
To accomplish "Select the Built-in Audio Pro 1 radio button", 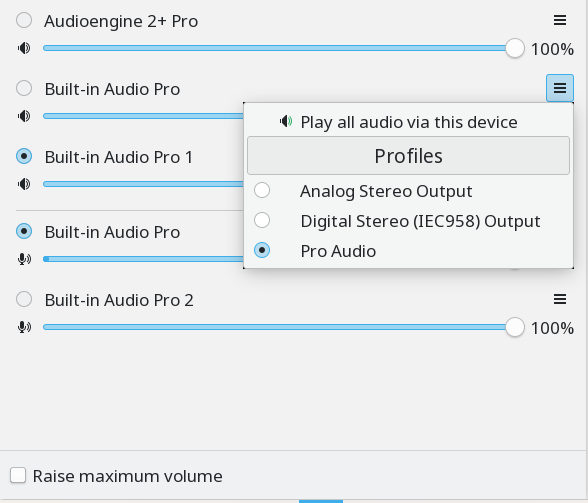I will pos(24,156).
